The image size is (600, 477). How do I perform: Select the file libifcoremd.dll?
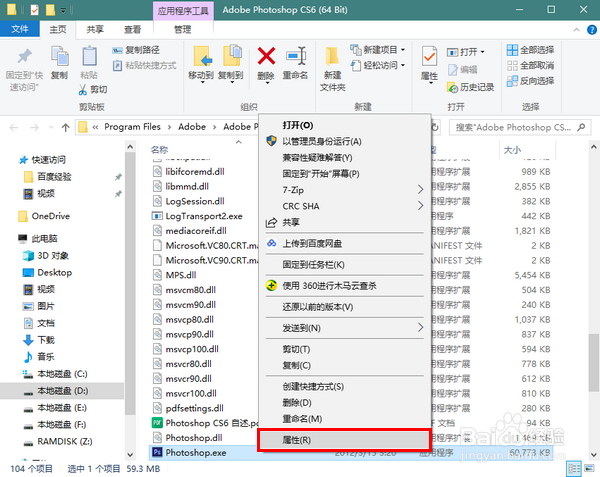click(195, 172)
